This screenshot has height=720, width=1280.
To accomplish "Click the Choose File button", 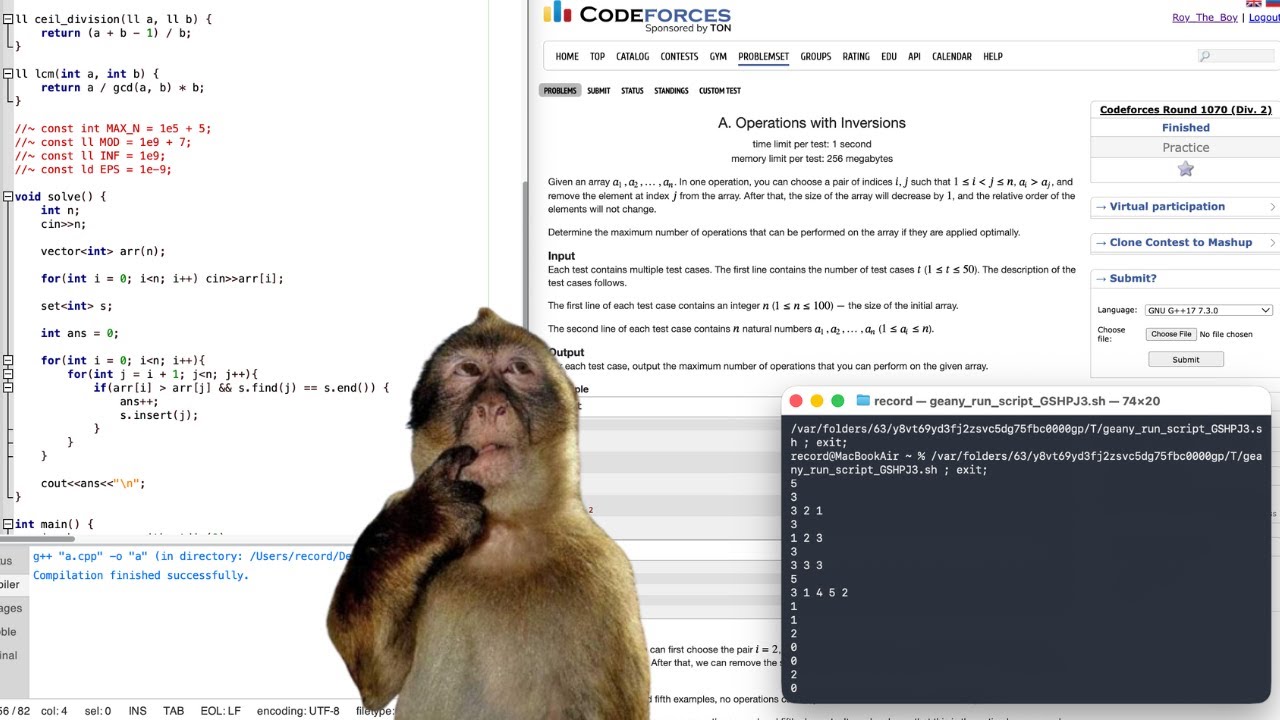I will point(1170,334).
